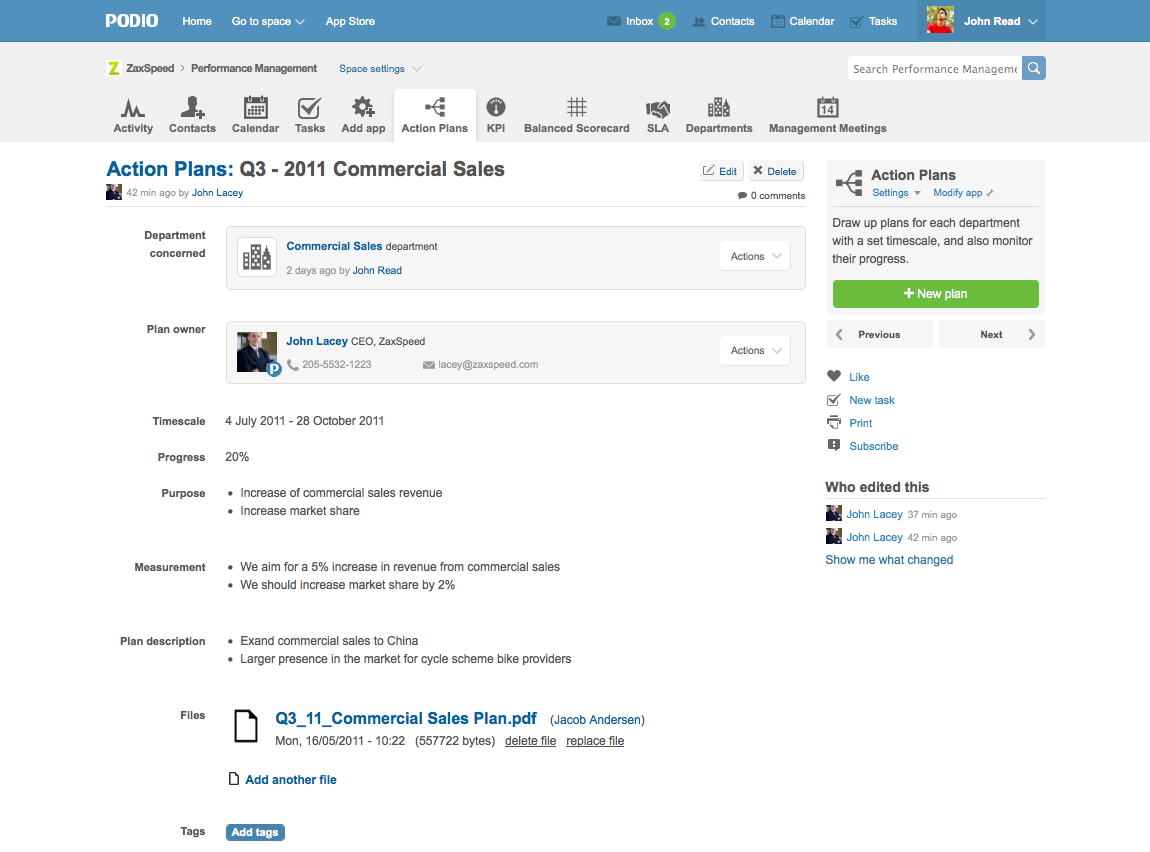Click the Edit button for this plan
Image resolution: width=1150 pixels, height=852 pixels.
click(720, 171)
